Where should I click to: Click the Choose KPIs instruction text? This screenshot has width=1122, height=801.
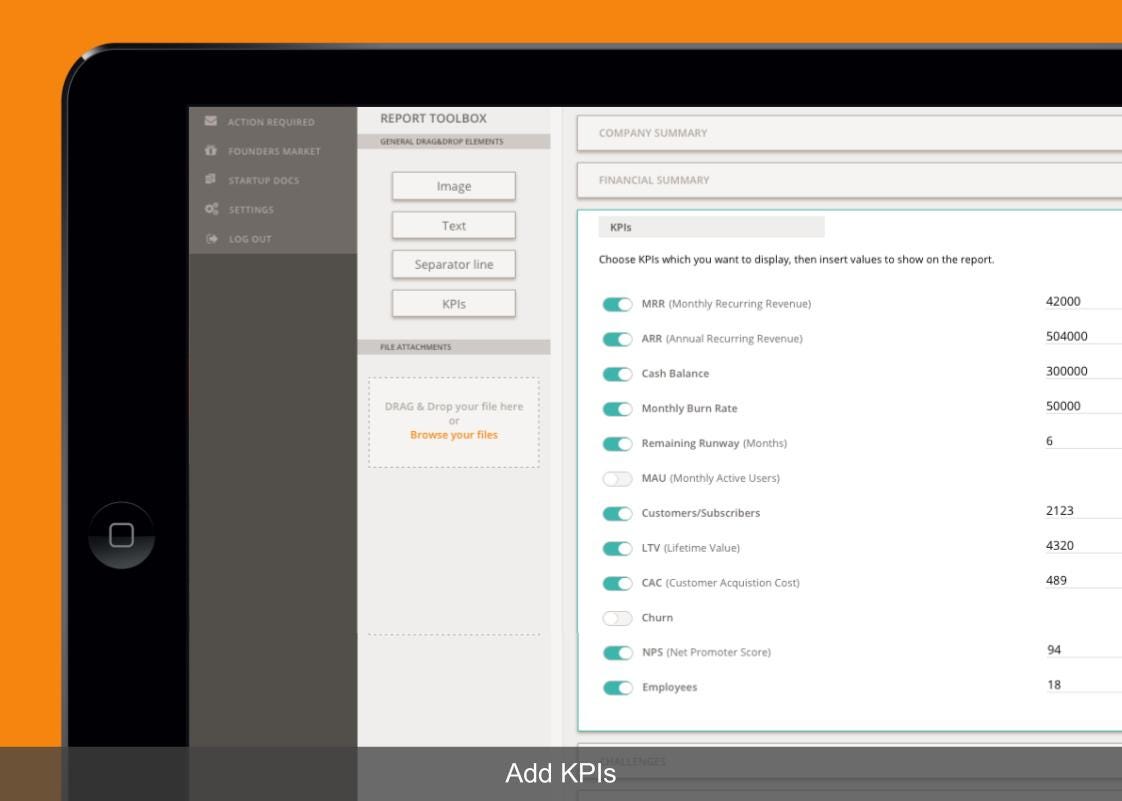click(x=796, y=259)
